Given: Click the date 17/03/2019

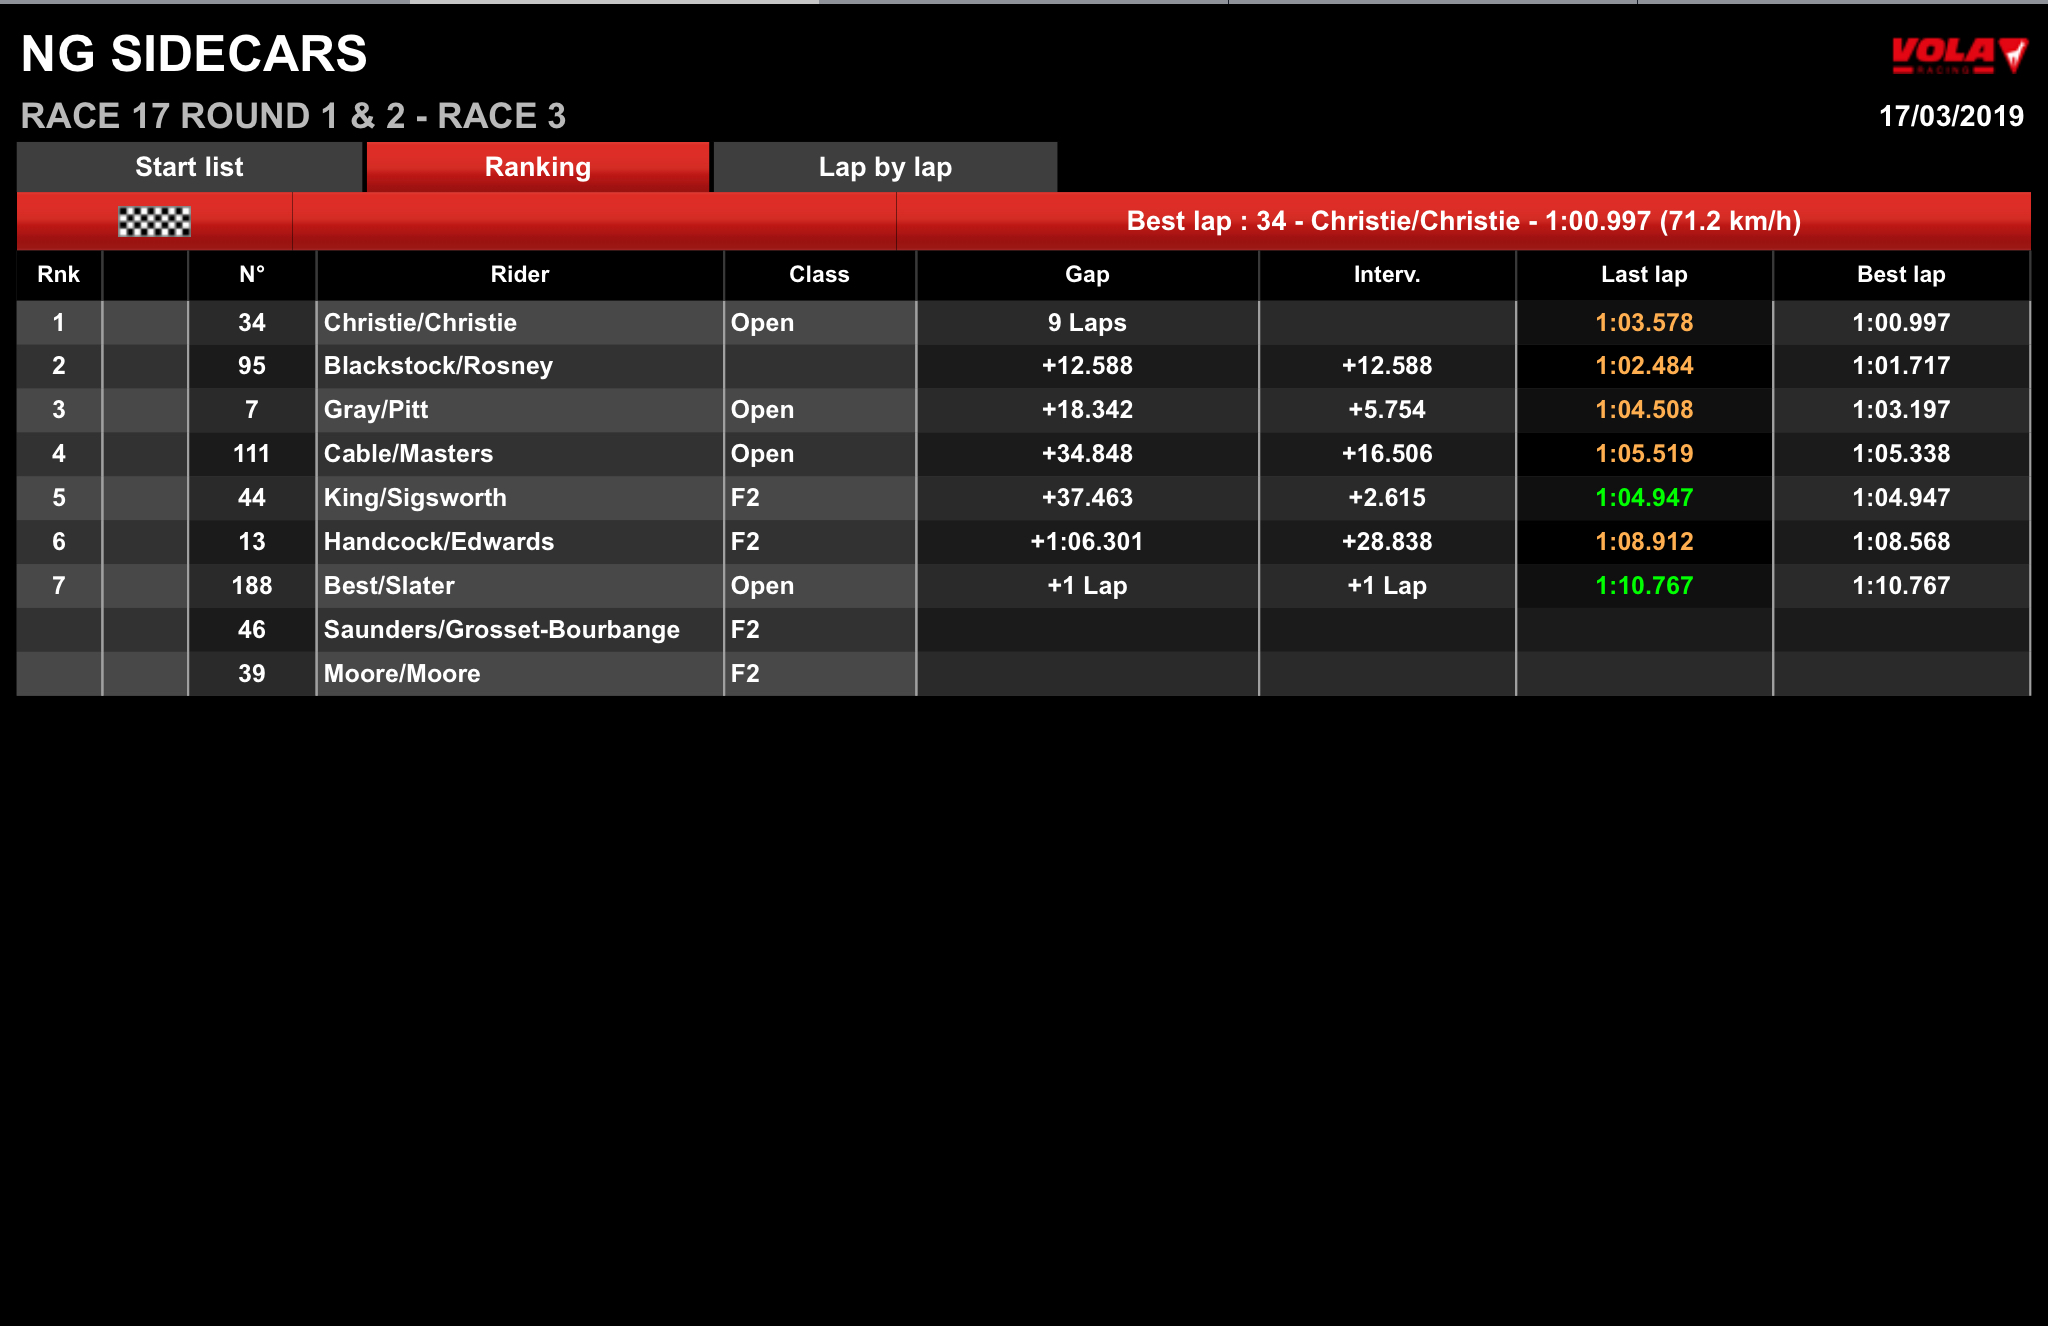Looking at the screenshot, I should point(1951,116).
